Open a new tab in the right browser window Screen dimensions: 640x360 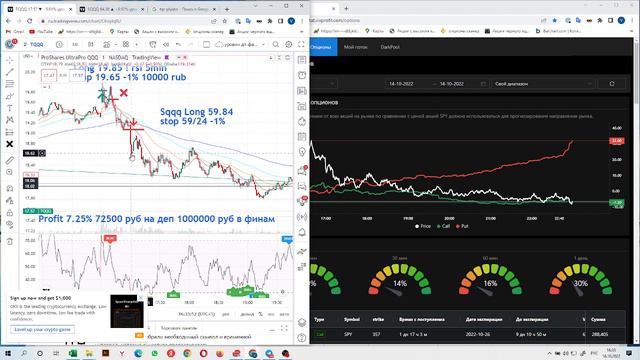tap(346, 8)
